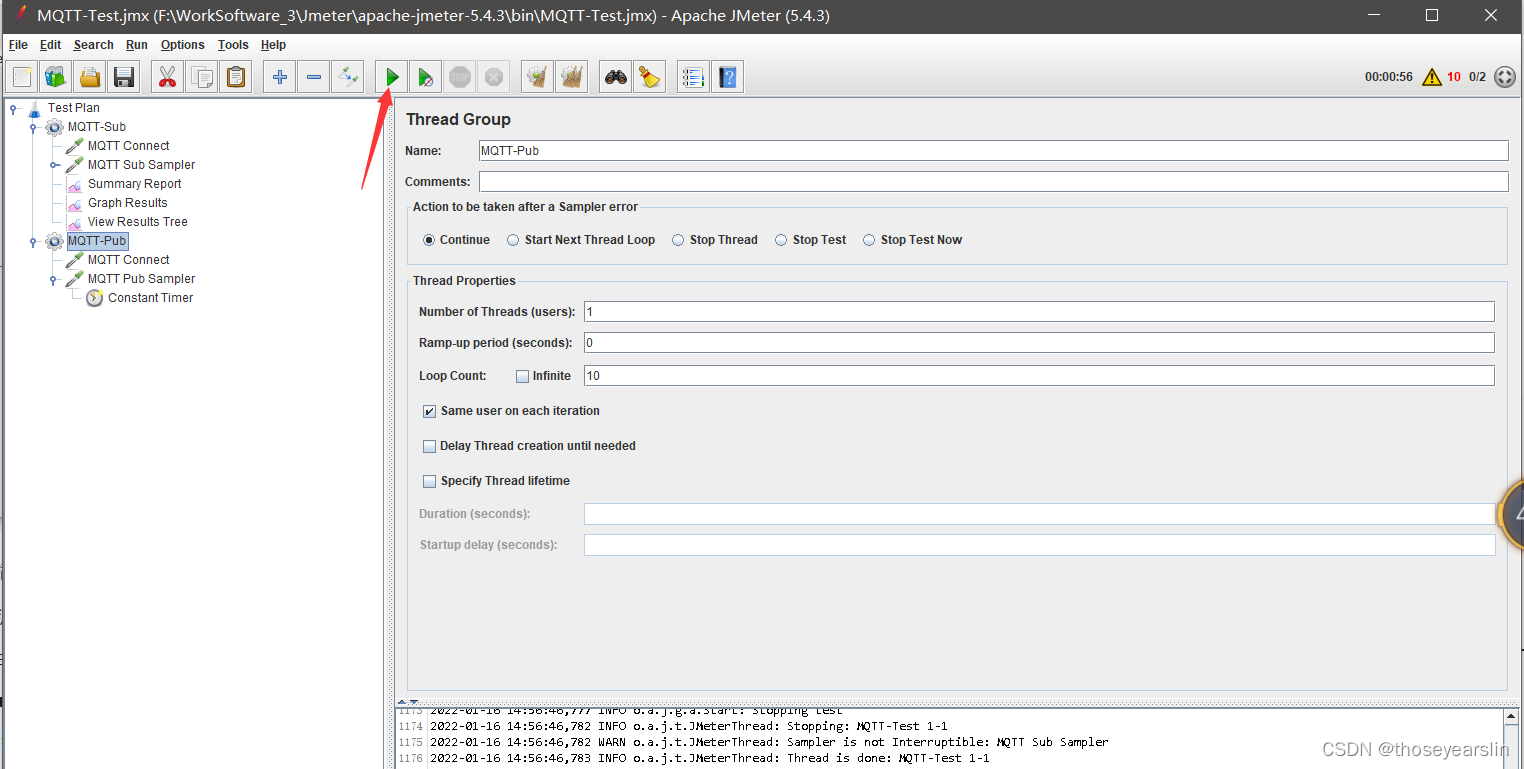Select MQTT Connect under MQTT-Sub
The width and height of the screenshot is (1524, 769).
(129, 146)
